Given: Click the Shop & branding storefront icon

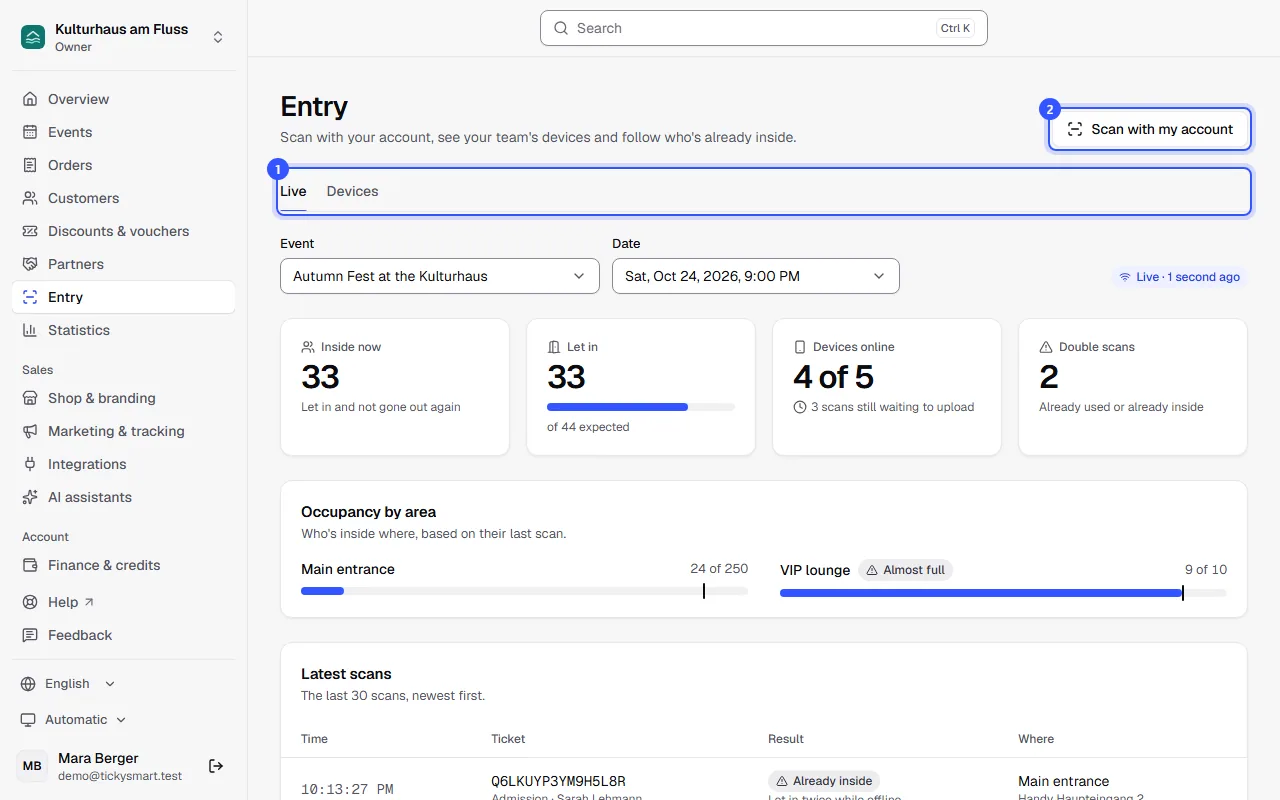Looking at the screenshot, I should tap(30, 398).
